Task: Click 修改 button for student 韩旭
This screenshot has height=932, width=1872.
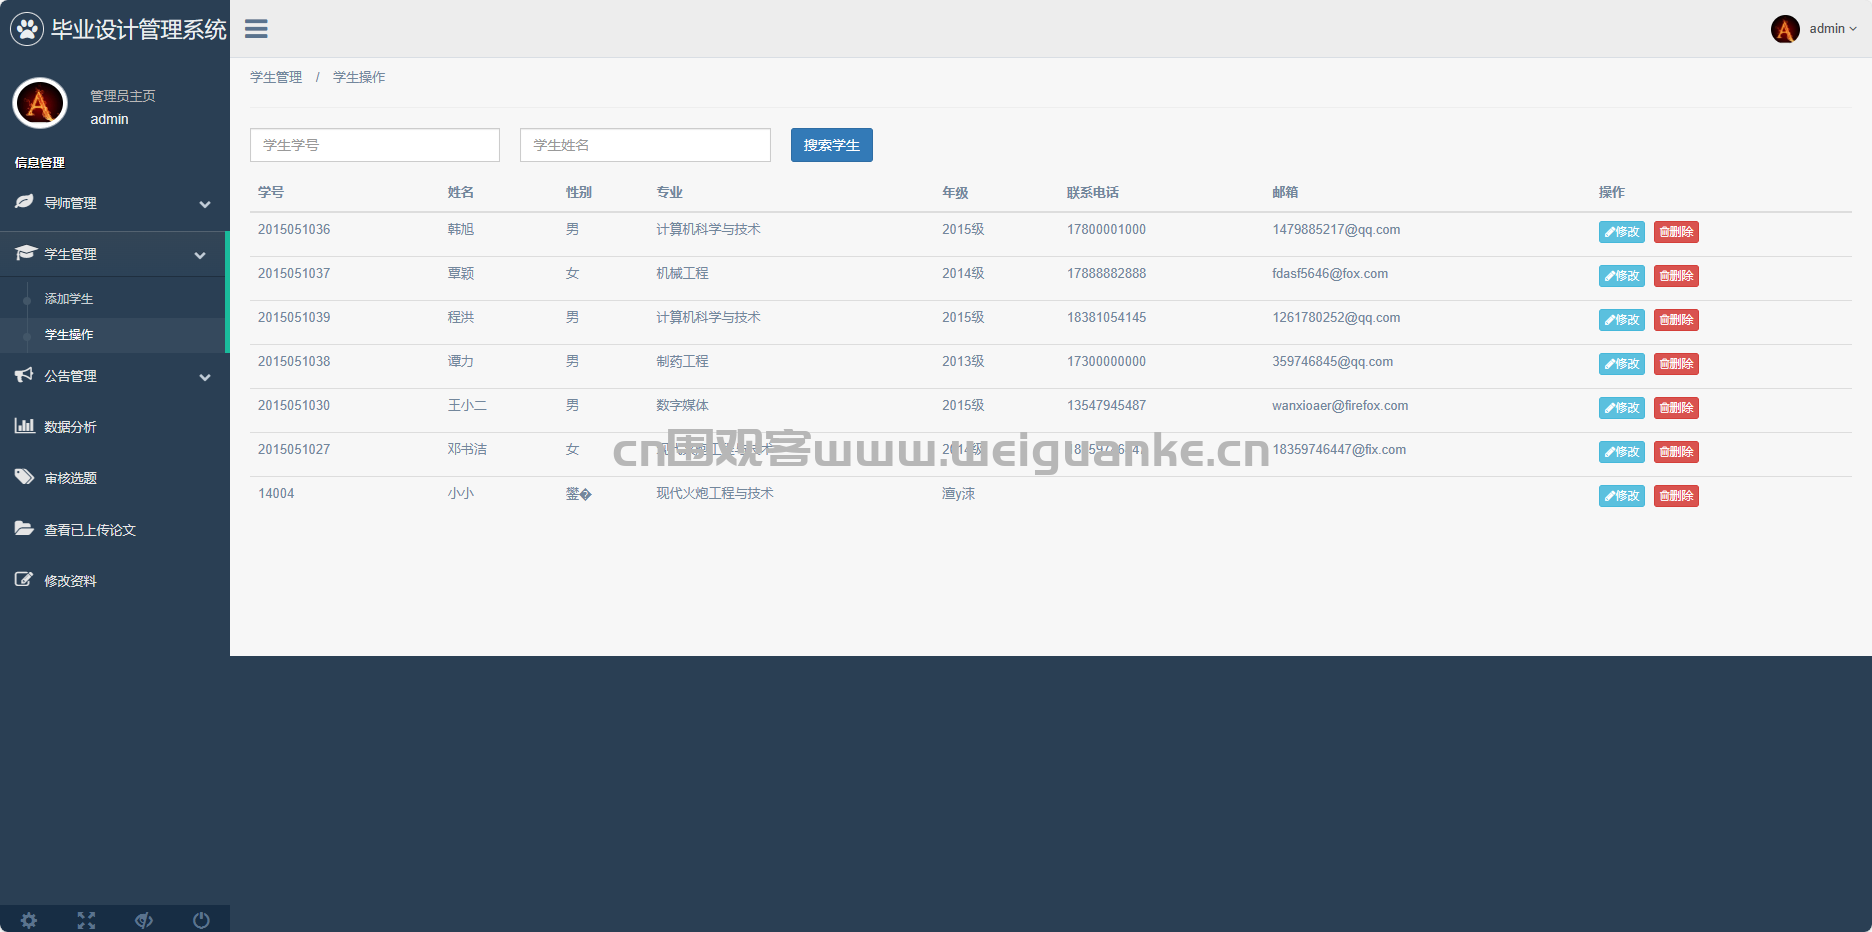Action: click(1622, 232)
